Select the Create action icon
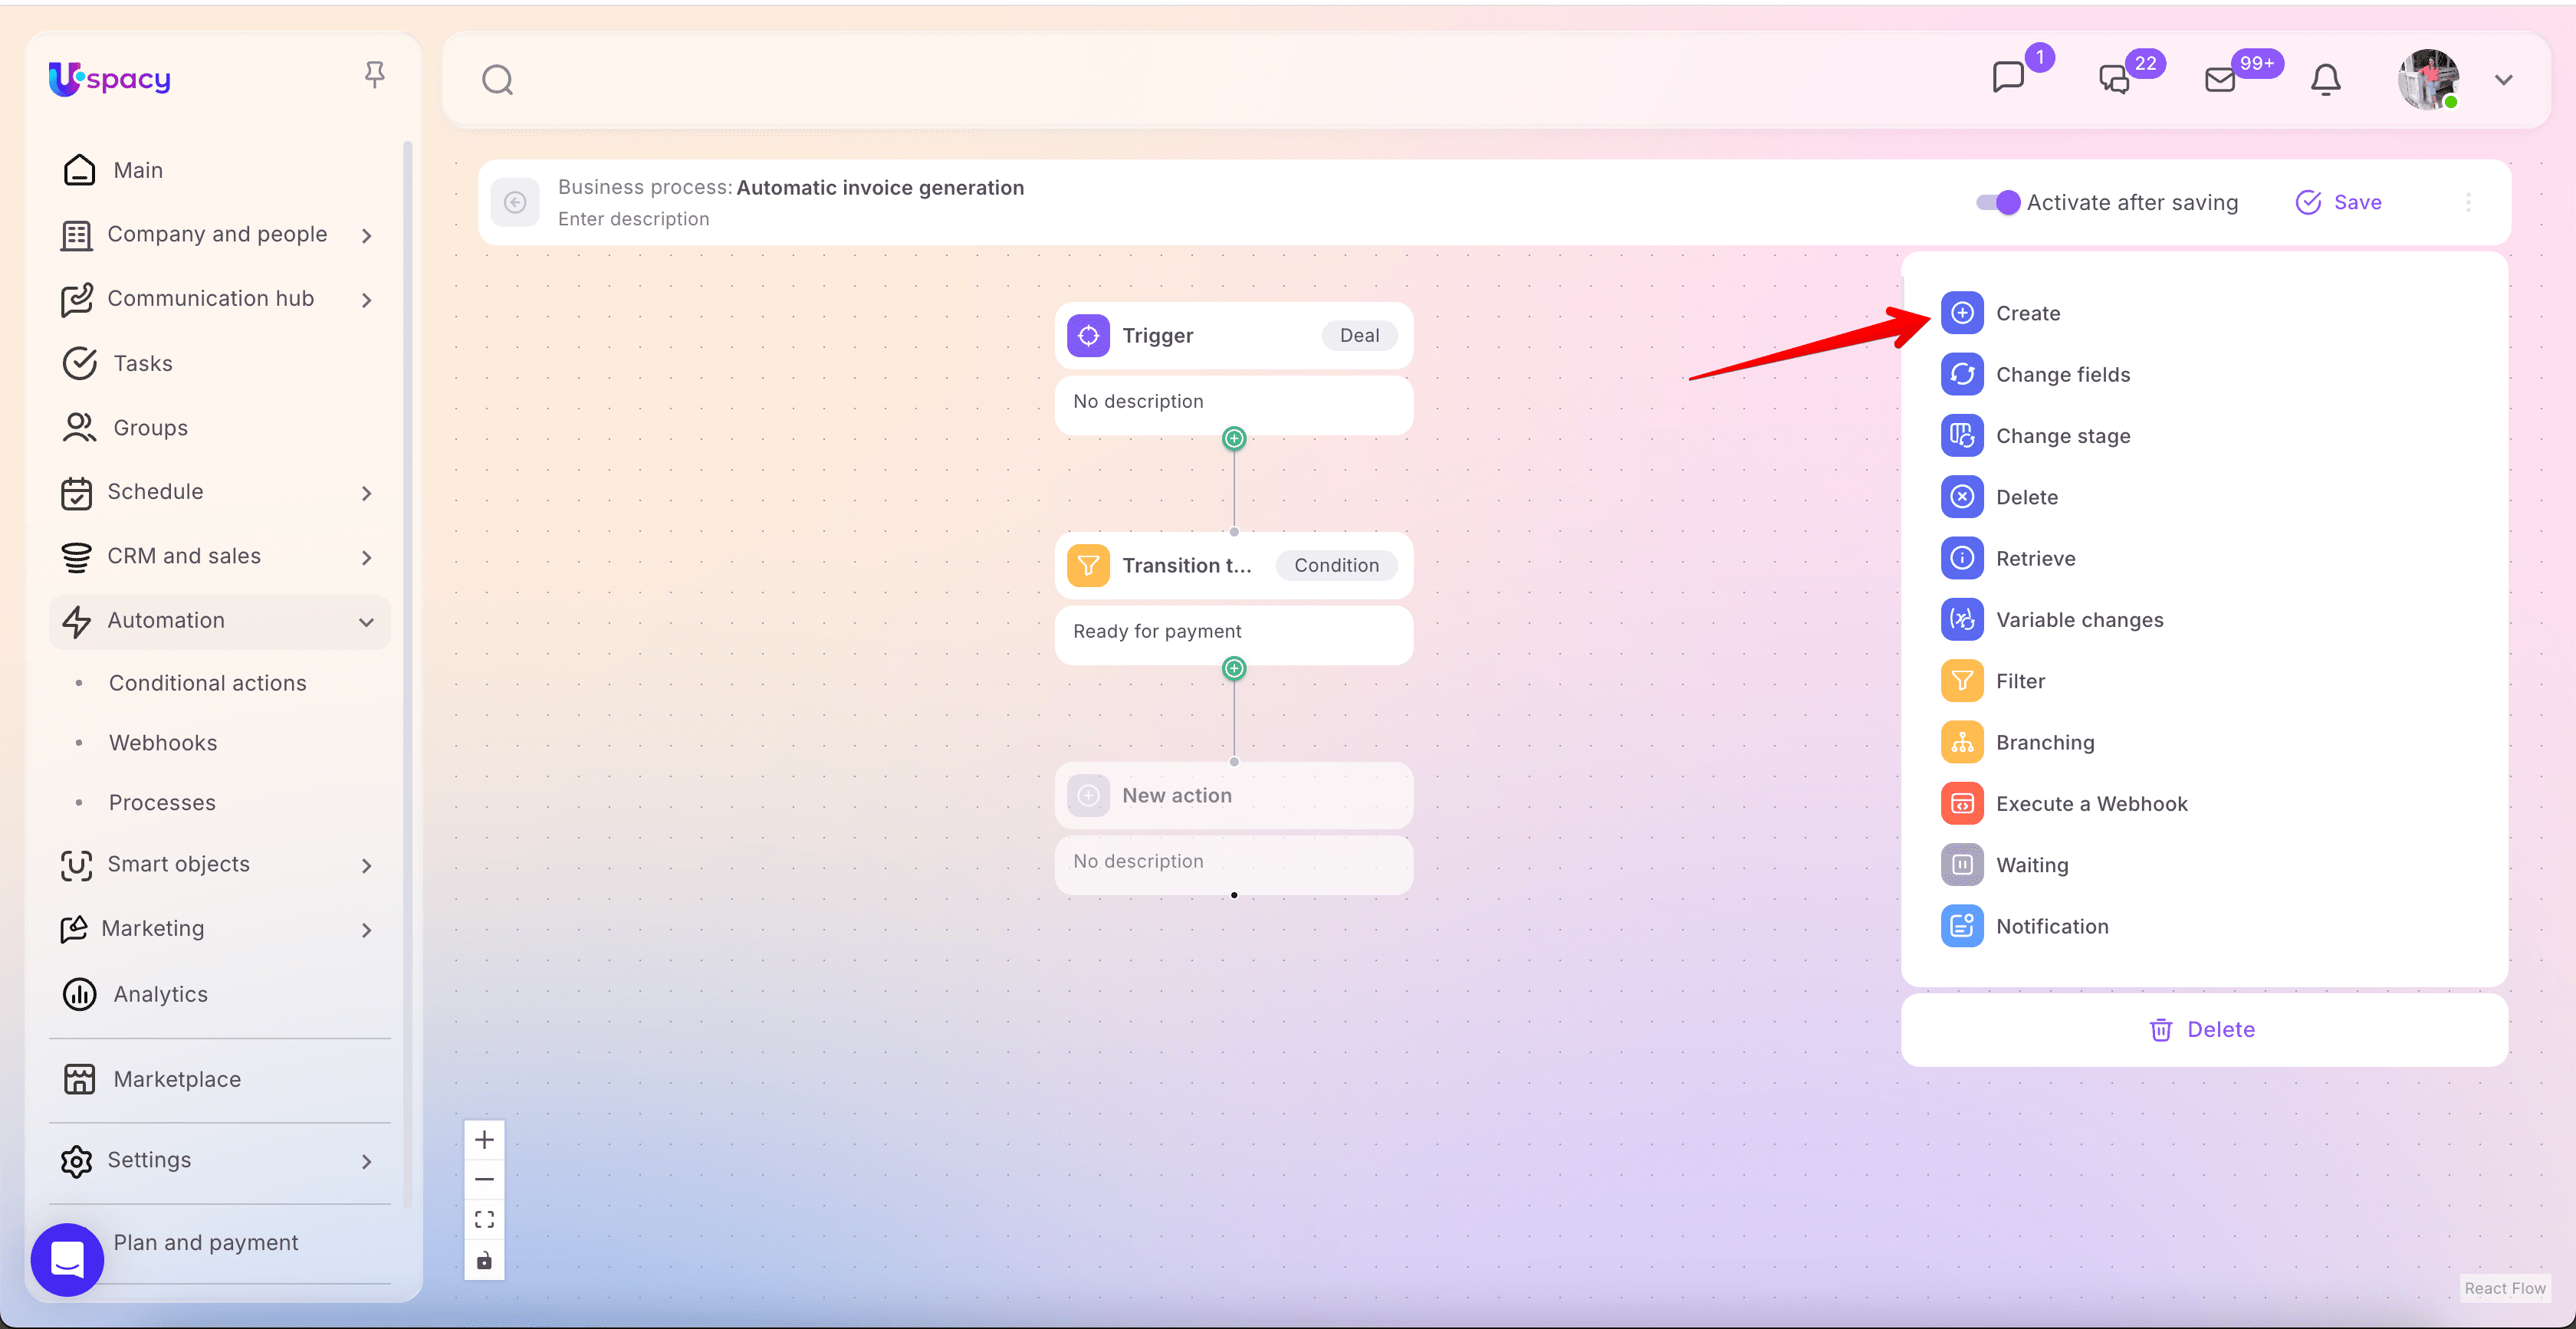 pyautogui.click(x=1962, y=313)
